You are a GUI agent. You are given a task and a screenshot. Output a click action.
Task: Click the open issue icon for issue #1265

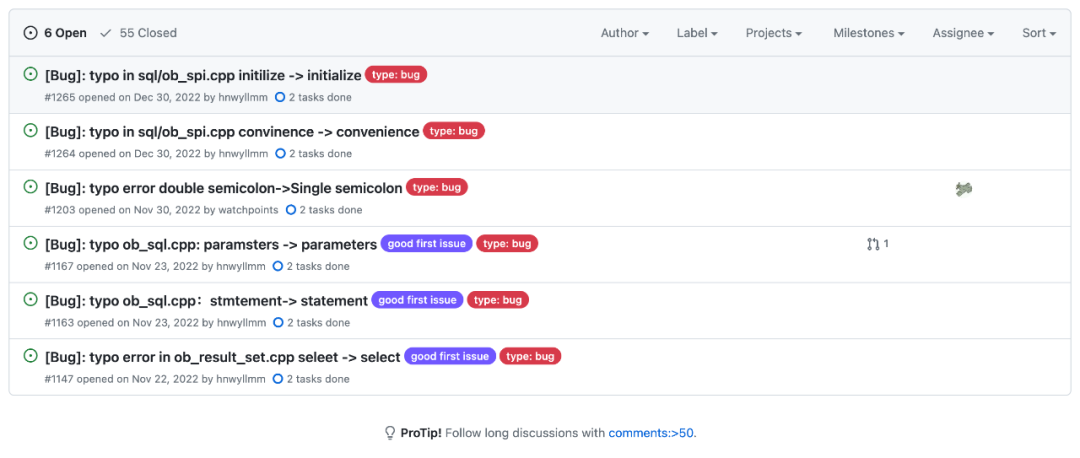(x=31, y=74)
